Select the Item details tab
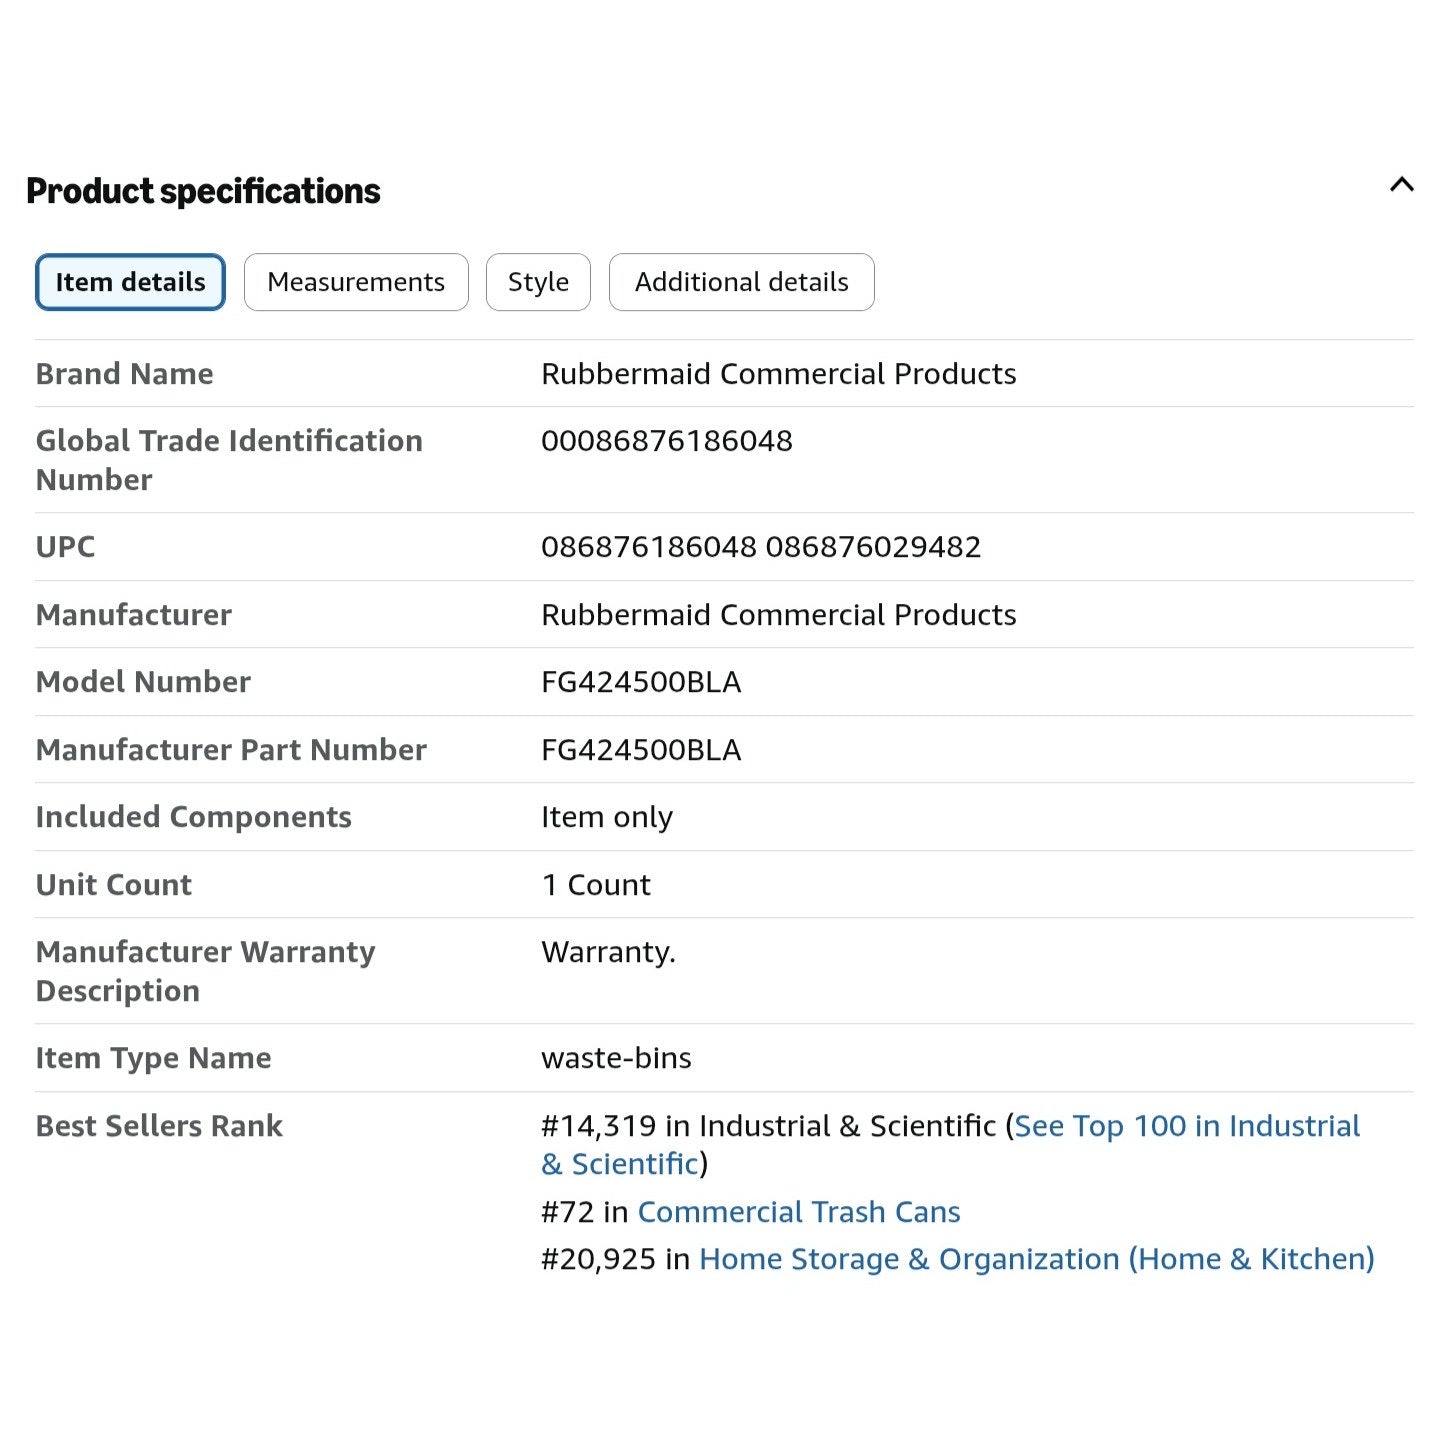Image resolution: width=1440 pixels, height=1440 pixels. click(x=130, y=282)
